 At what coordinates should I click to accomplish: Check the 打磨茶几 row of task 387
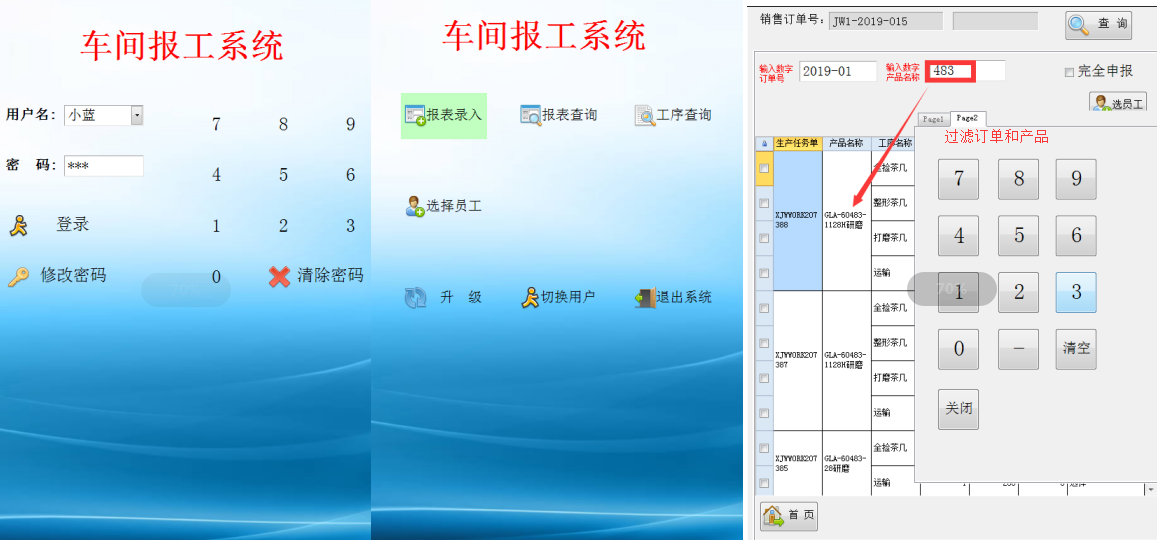[x=764, y=378]
